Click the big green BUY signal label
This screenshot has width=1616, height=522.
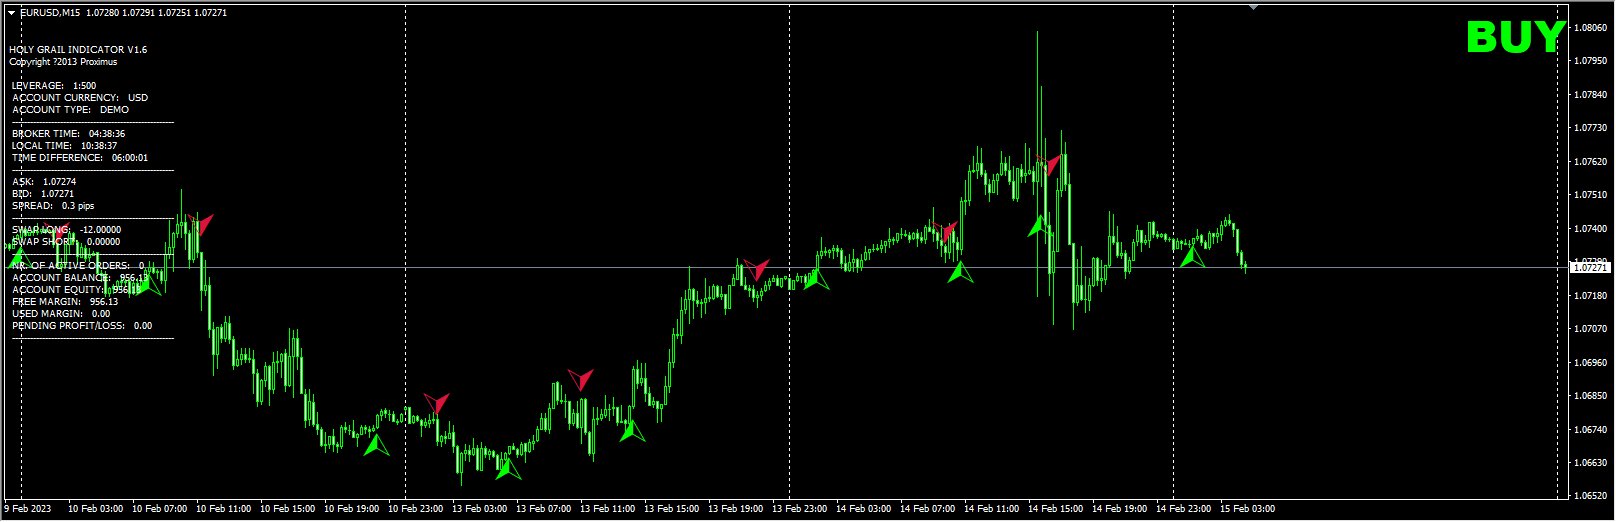[1514, 38]
